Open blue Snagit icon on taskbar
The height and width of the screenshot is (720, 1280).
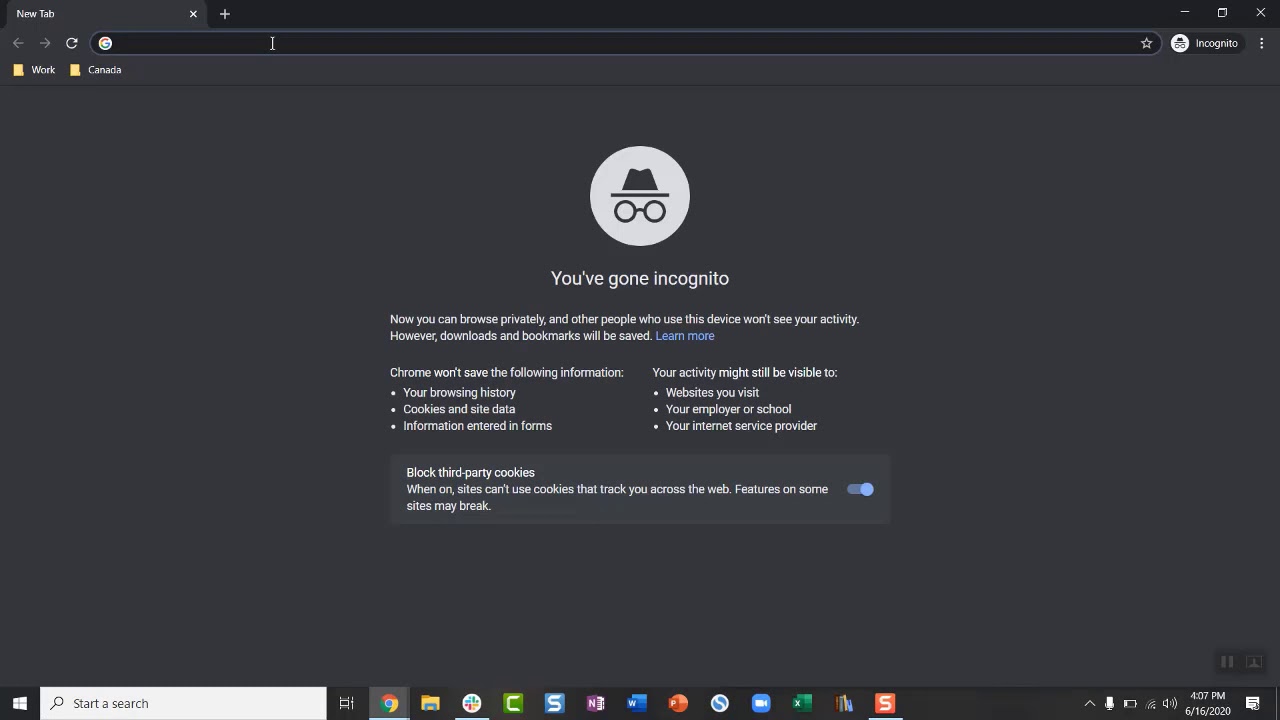click(554, 703)
